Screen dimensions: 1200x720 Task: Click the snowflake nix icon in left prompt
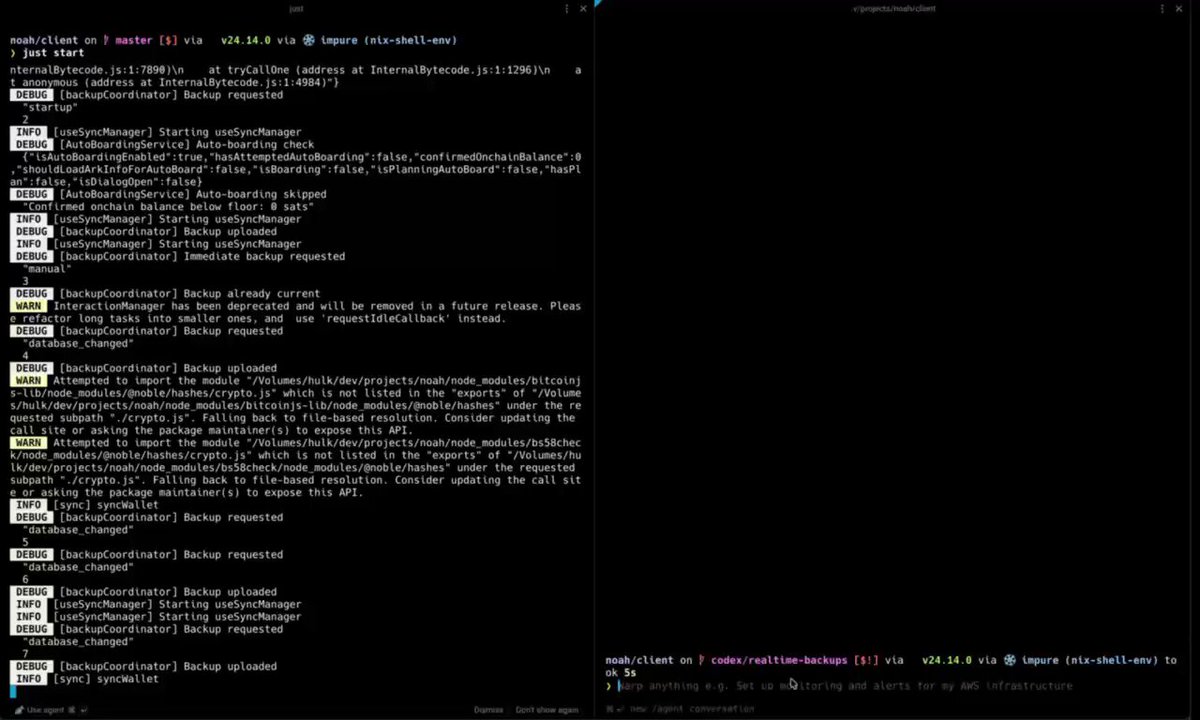tap(309, 40)
